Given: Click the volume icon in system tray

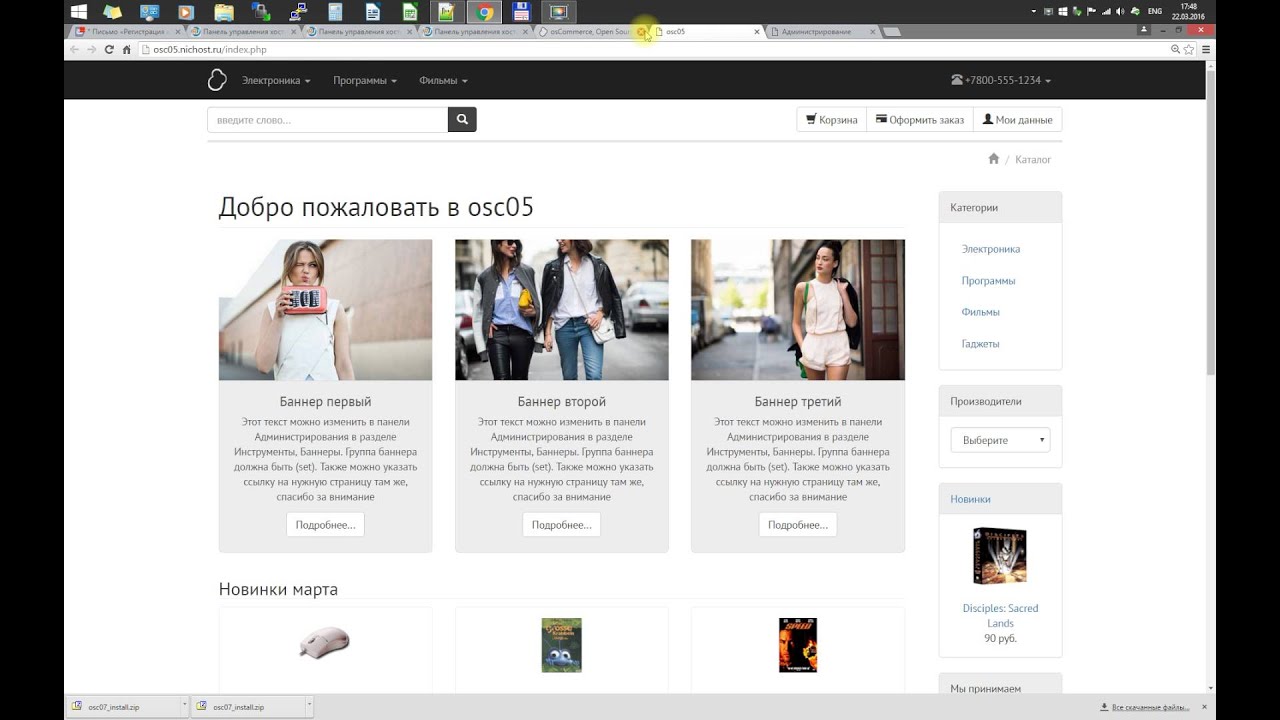Looking at the screenshot, I should point(1120,11).
